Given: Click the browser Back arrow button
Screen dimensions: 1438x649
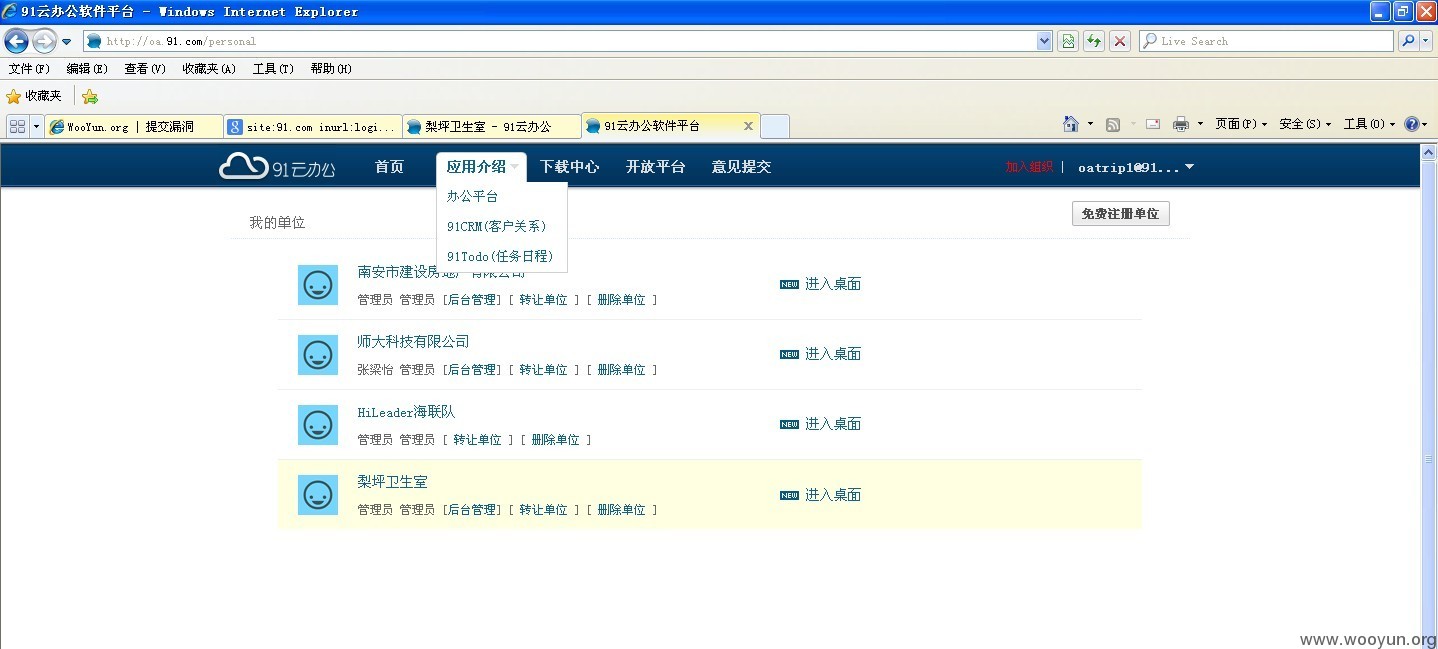Looking at the screenshot, I should (16, 41).
